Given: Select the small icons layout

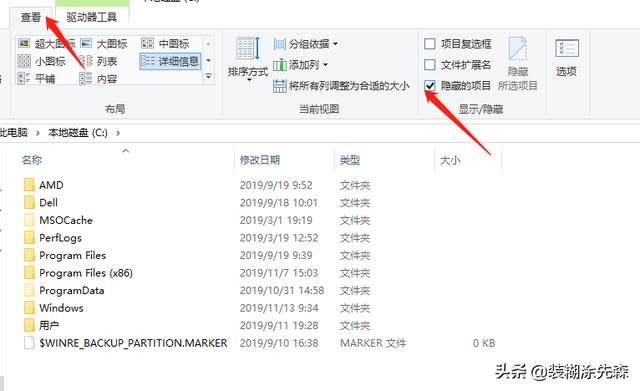Looking at the screenshot, I should [42, 61].
